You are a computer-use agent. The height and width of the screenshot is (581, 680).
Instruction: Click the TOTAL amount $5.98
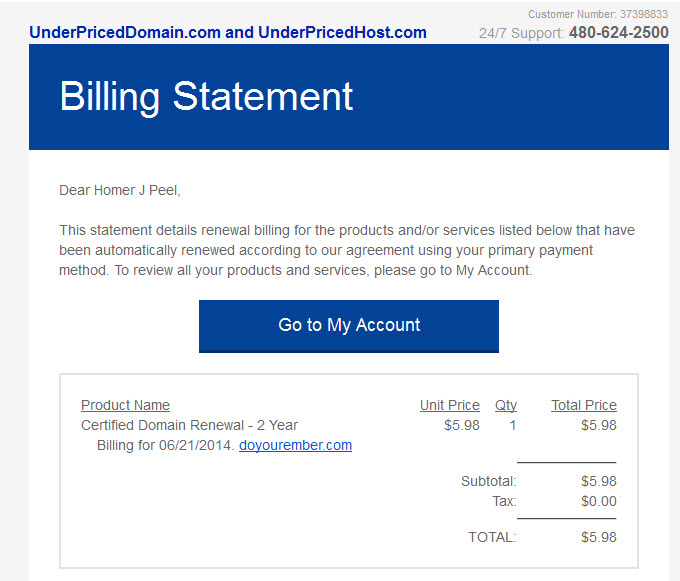[598, 537]
